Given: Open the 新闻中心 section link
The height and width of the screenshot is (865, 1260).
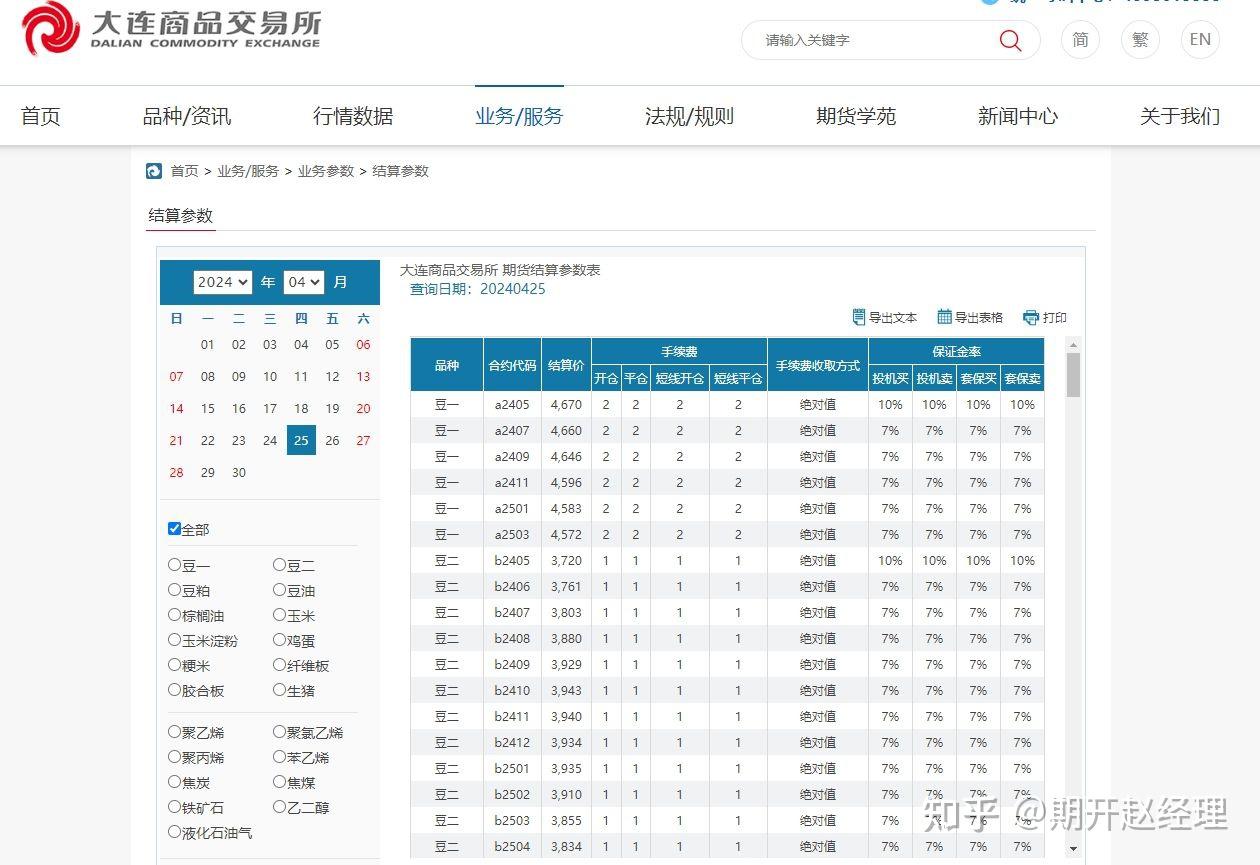Looking at the screenshot, I should pyautogui.click(x=1017, y=115).
